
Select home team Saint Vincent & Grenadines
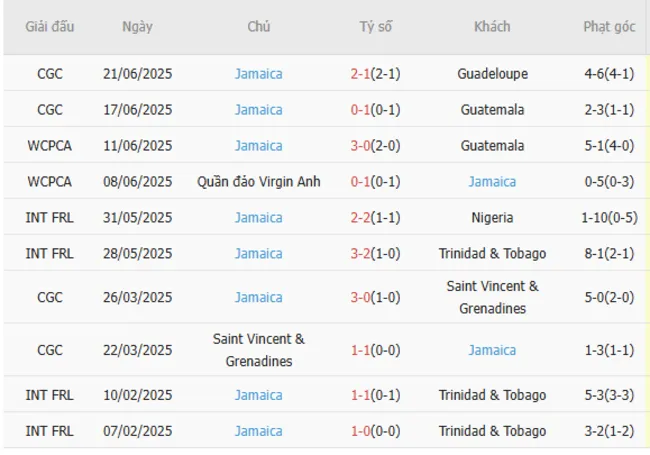coord(258,350)
